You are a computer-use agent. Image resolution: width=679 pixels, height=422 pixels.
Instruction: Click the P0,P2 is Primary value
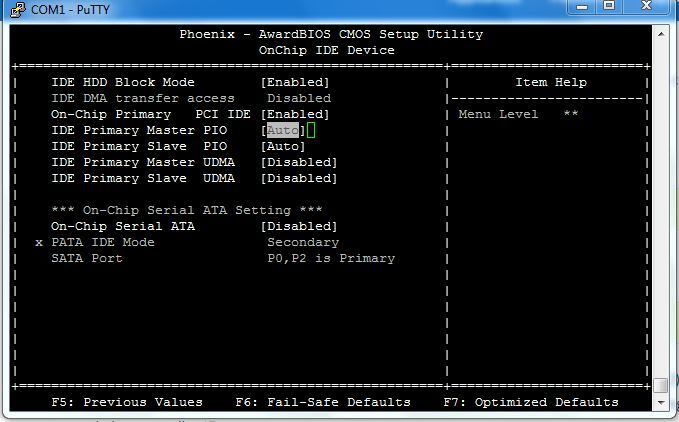[x=331, y=259]
